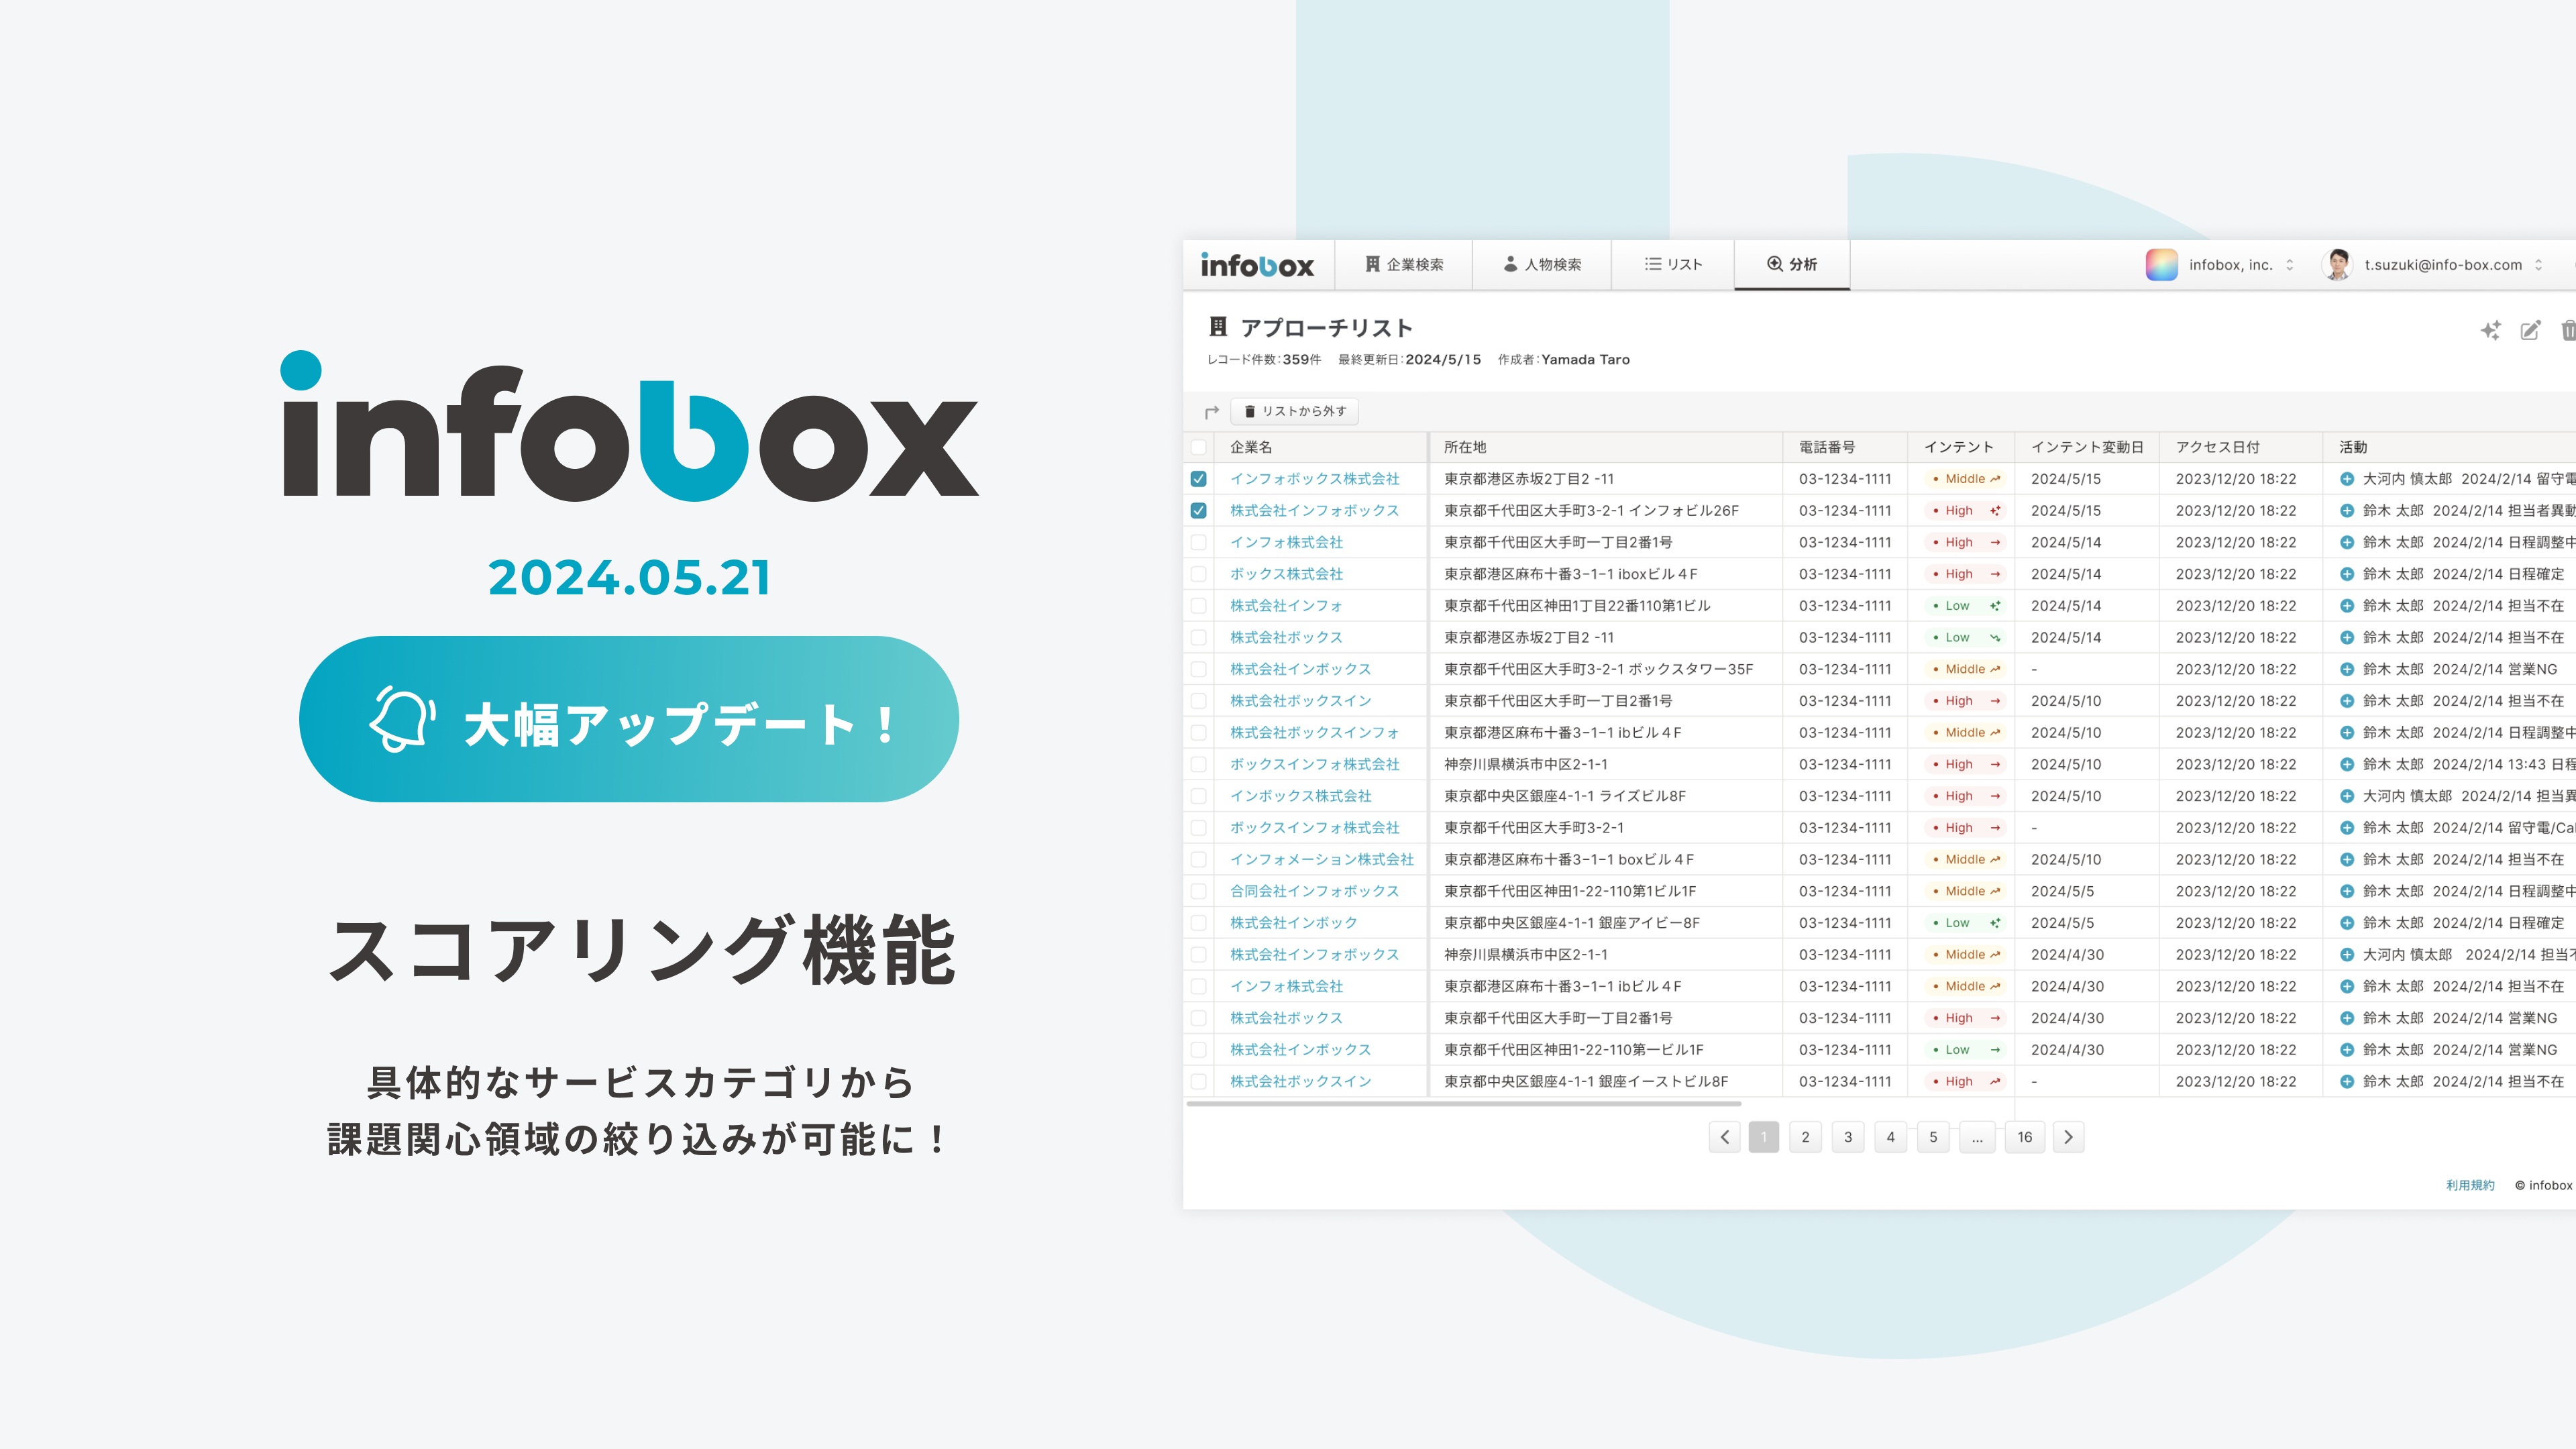Uncheck インフォボックス株式会社 row checkbox
The width and height of the screenshot is (2576, 1449).
[1199, 479]
